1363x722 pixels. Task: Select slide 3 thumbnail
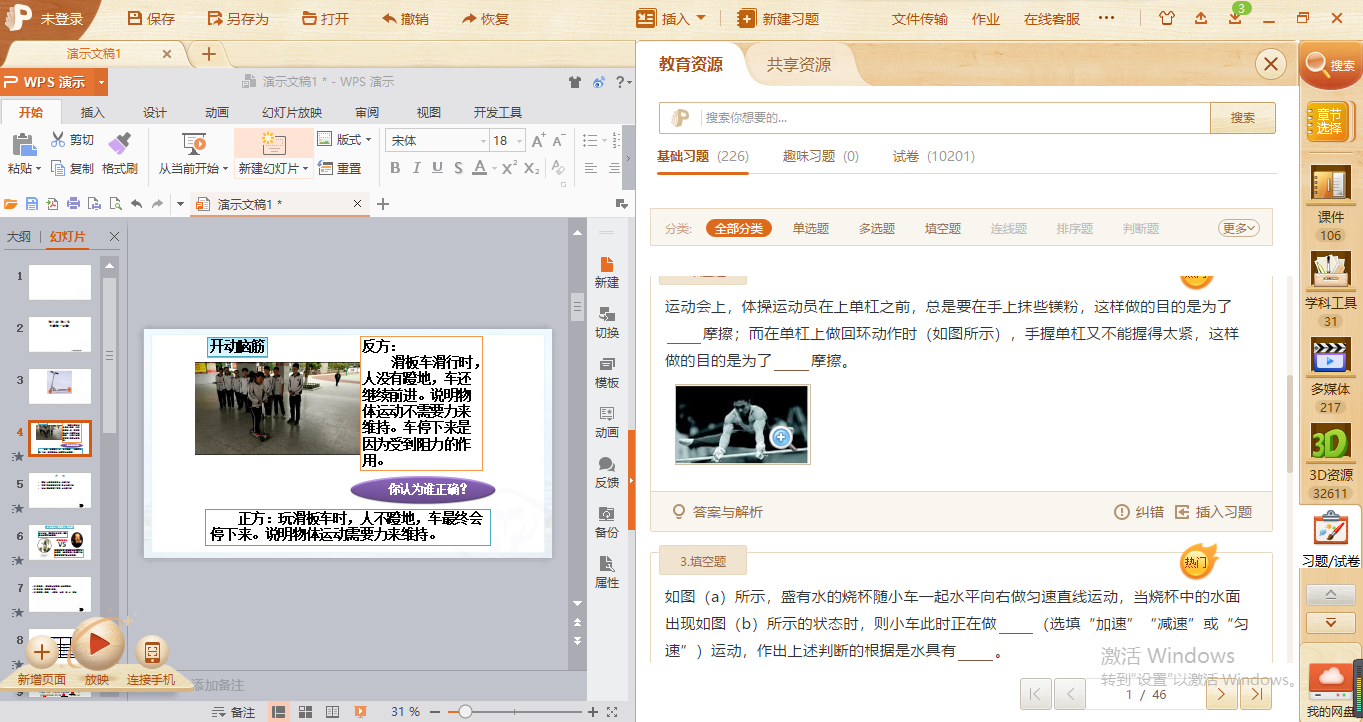60,386
